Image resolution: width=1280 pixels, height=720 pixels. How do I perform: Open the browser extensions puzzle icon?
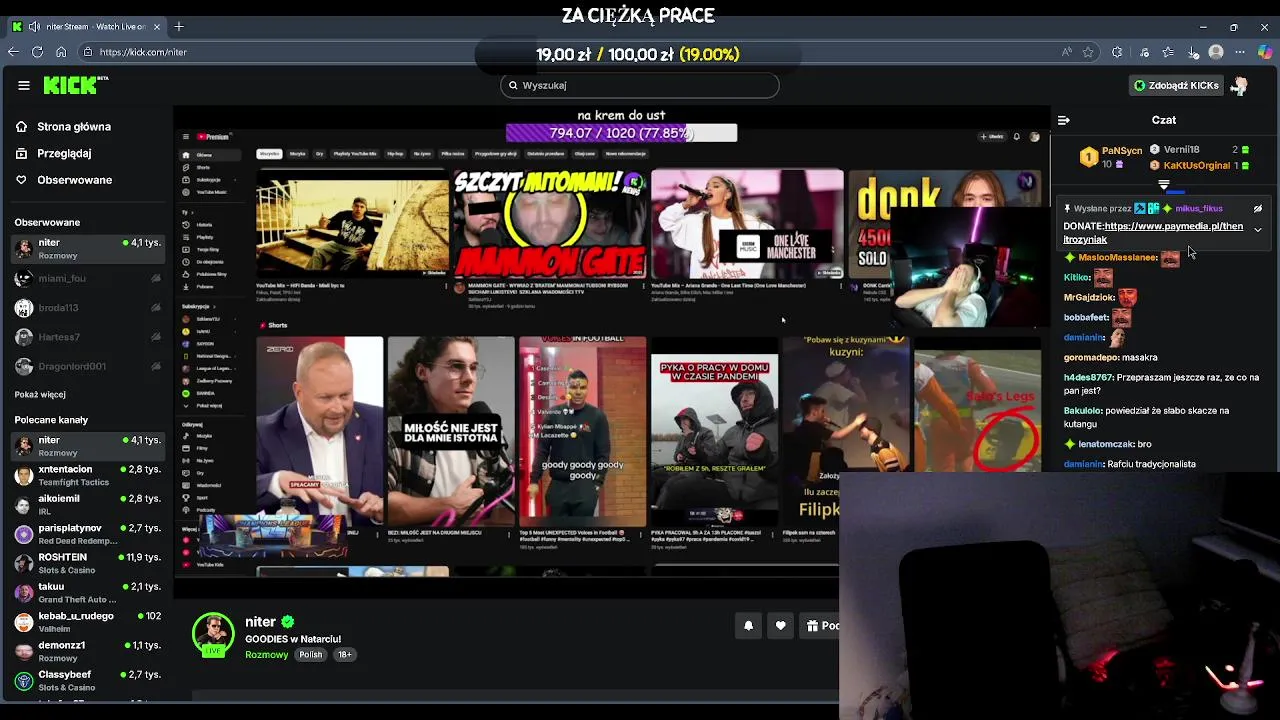(1117, 52)
